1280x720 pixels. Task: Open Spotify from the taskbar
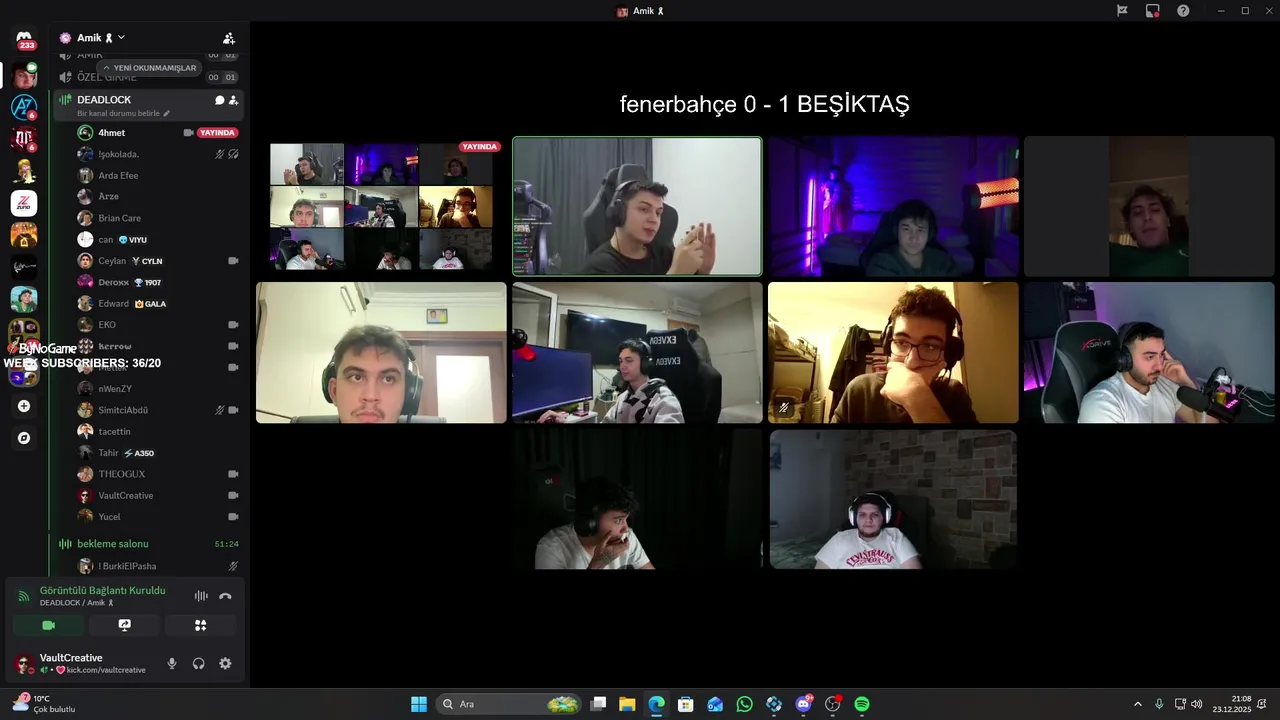pyautogui.click(x=862, y=704)
